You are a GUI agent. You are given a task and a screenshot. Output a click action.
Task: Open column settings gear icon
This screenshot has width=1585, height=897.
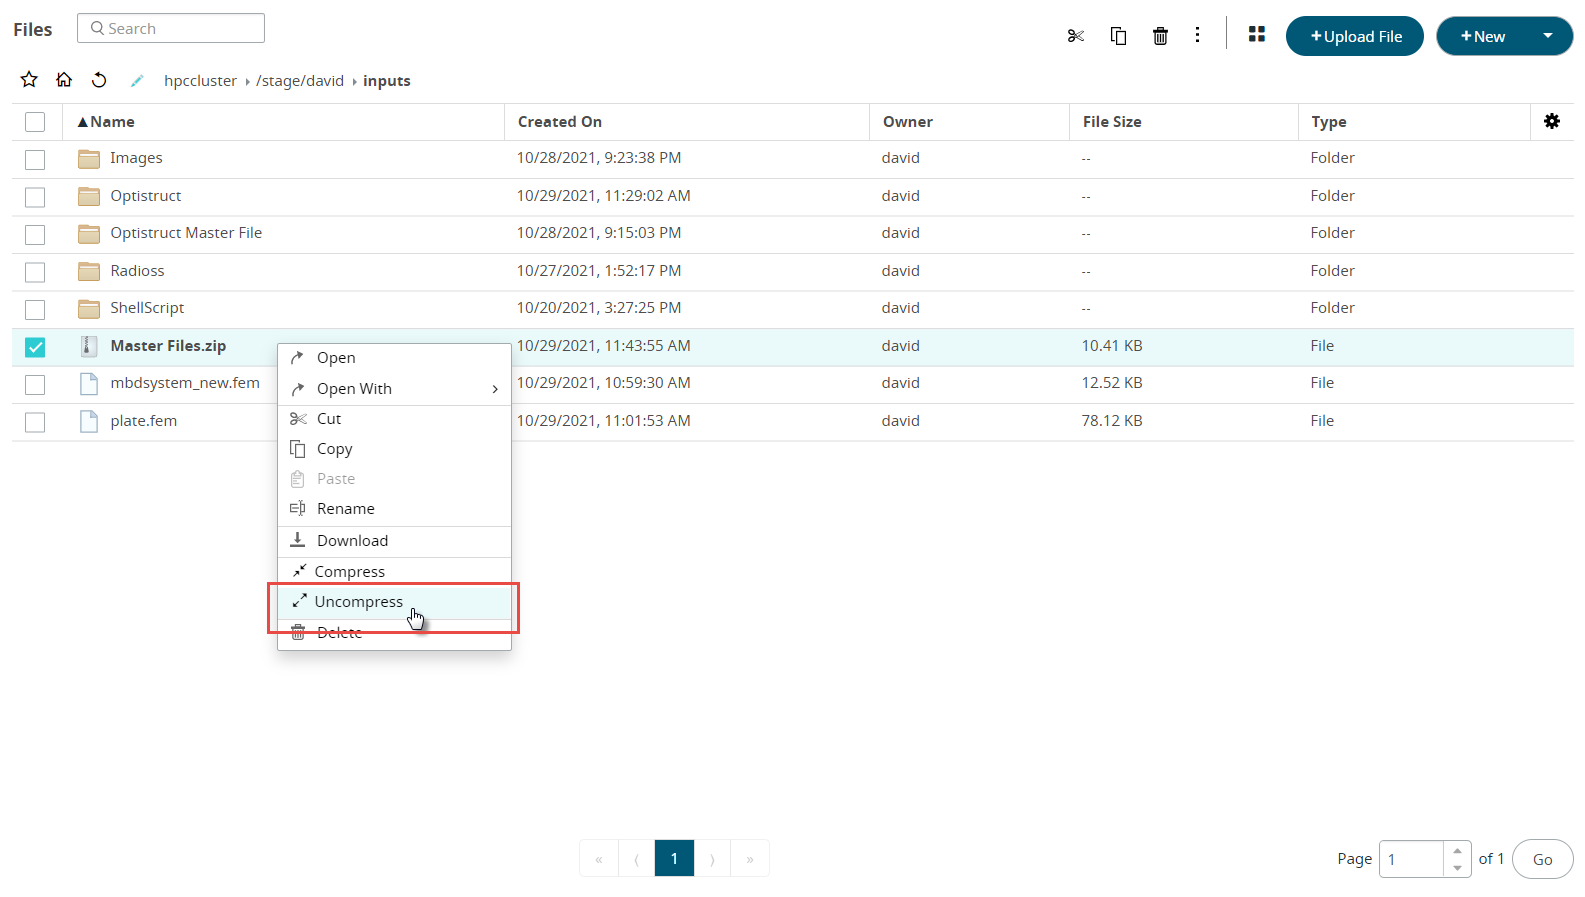coord(1551,121)
